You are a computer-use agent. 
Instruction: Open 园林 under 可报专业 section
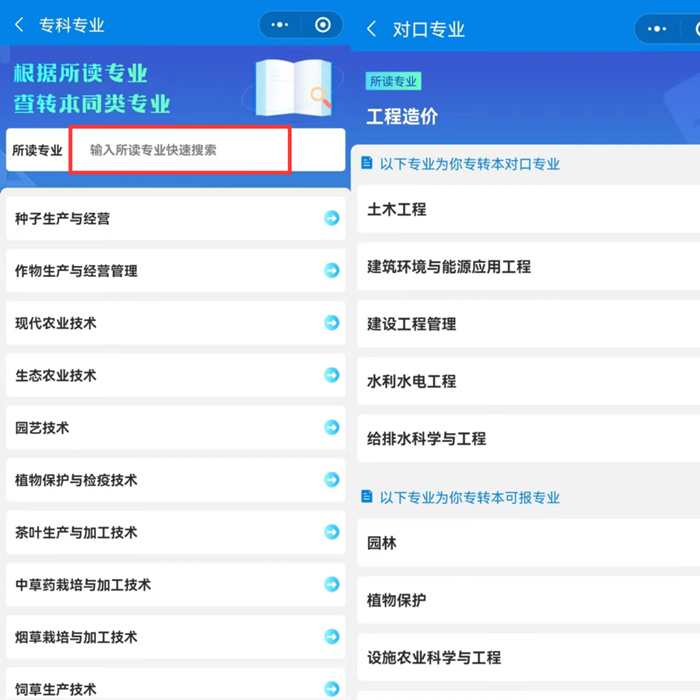382,543
